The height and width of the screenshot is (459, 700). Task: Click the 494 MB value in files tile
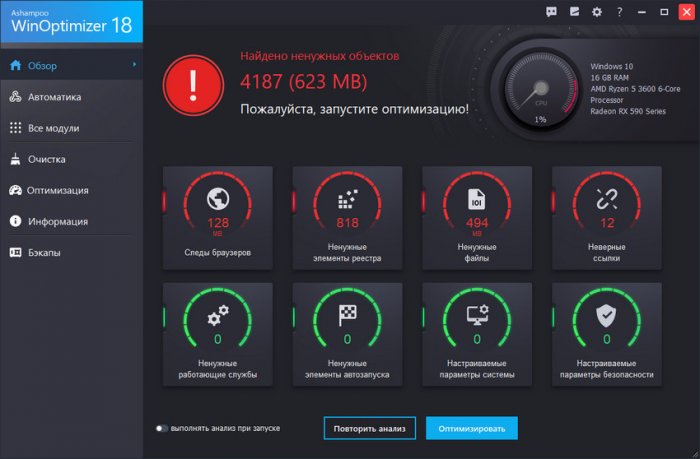(477, 225)
